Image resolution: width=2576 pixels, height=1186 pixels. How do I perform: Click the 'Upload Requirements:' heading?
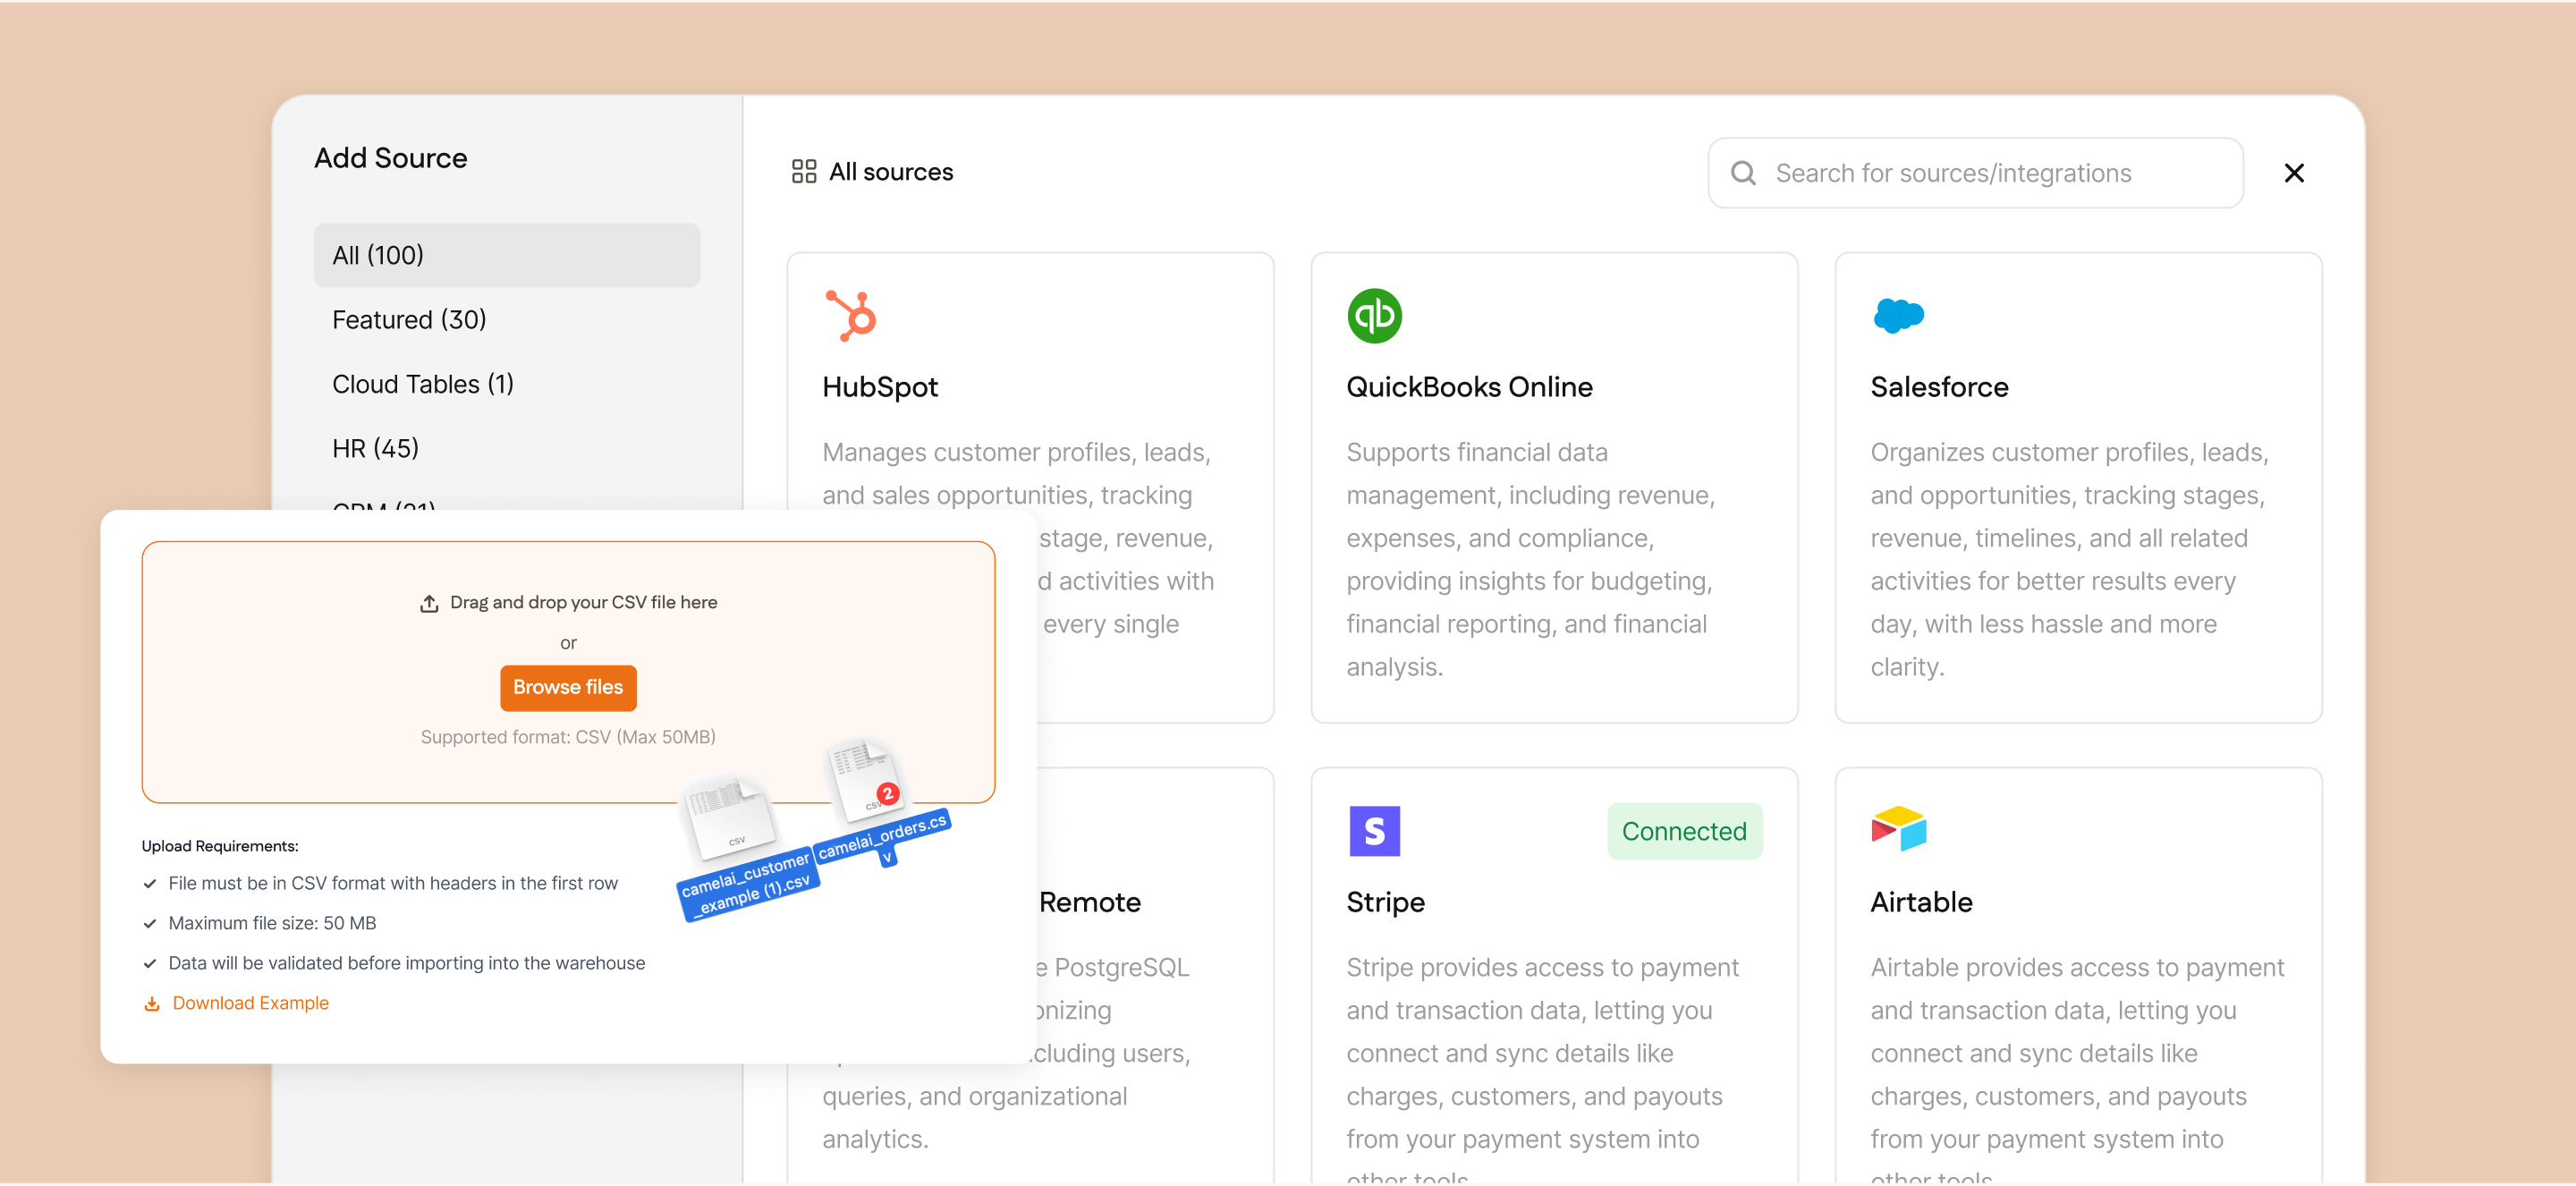click(x=220, y=846)
